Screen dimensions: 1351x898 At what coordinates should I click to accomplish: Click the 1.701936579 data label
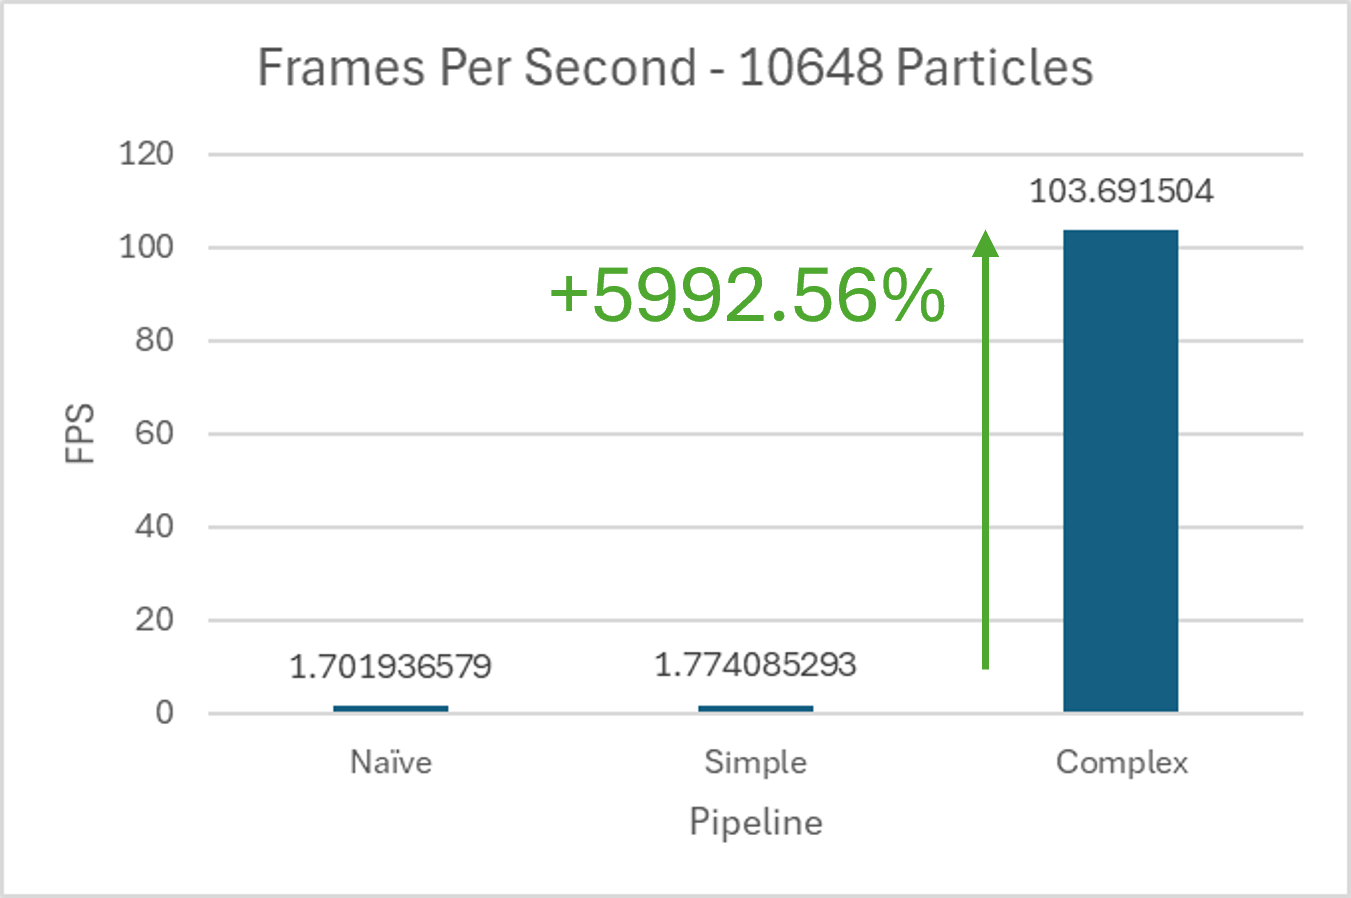(390, 666)
